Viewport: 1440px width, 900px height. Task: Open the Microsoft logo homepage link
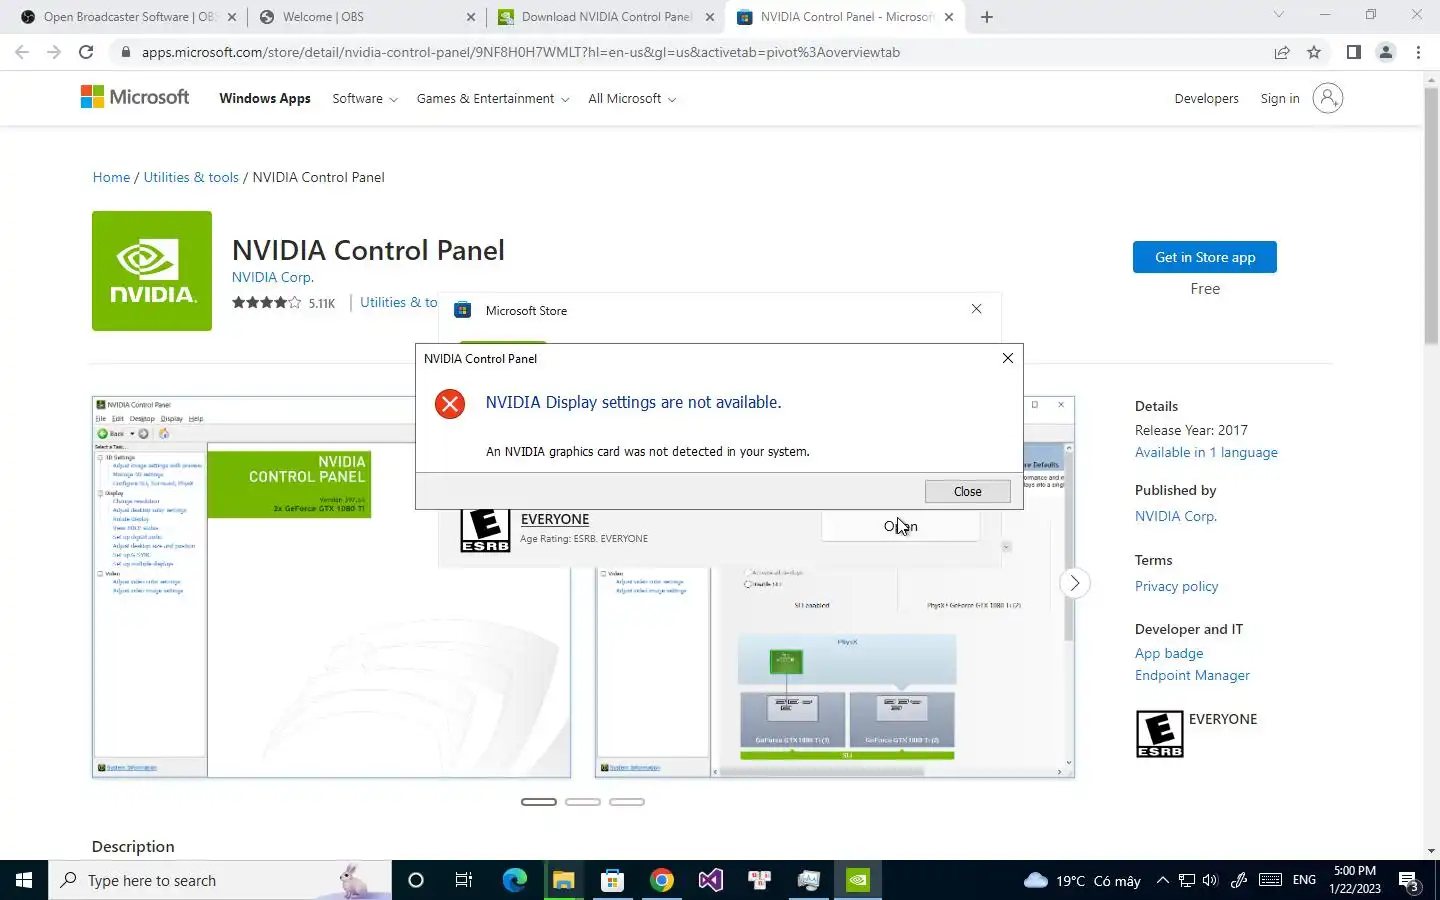135,97
